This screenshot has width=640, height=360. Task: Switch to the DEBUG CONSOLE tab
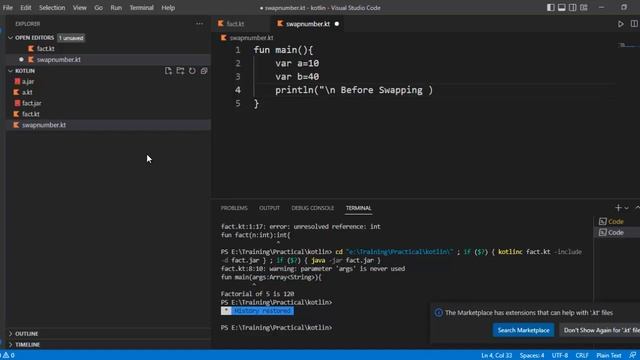point(313,208)
